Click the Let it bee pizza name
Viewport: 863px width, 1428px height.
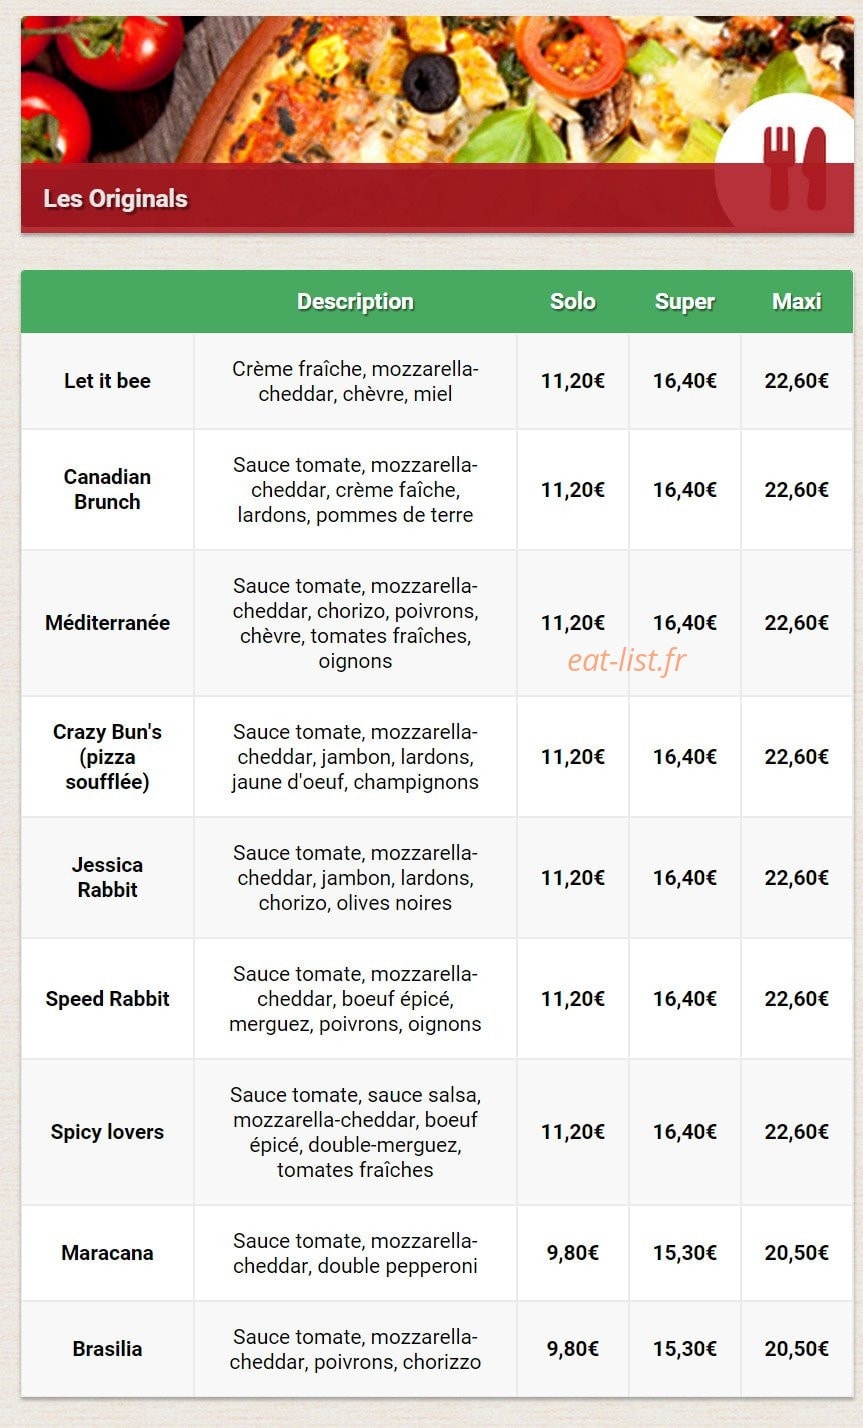coord(107,381)
